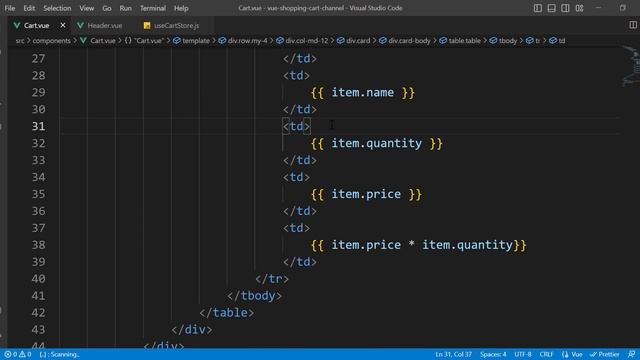Click the symbol icon beside tbody breadcrumb
Image resolution: width=640 pixels, height=360 pixels.
(493, 40)
